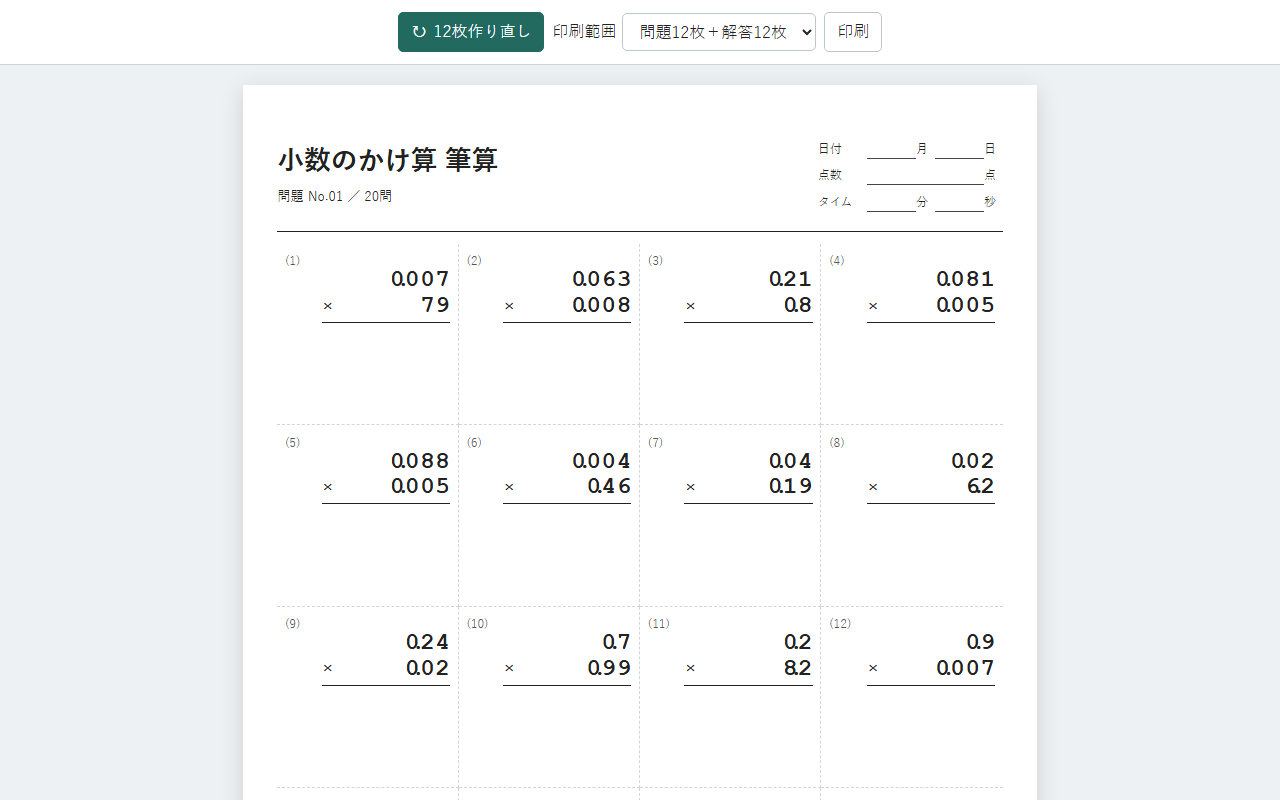
Task: Click the value 0.9 in problem 12
Action: point(981,642)
